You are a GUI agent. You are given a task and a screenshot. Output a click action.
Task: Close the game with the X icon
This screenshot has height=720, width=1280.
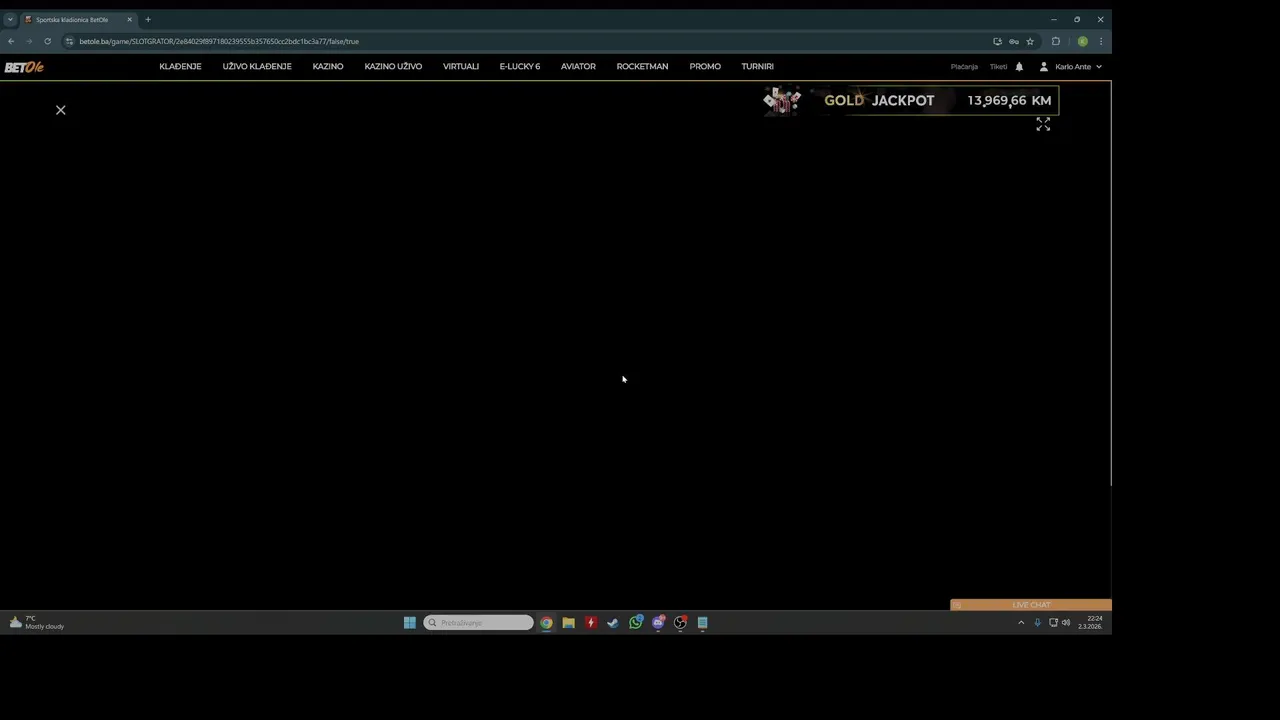60,110
